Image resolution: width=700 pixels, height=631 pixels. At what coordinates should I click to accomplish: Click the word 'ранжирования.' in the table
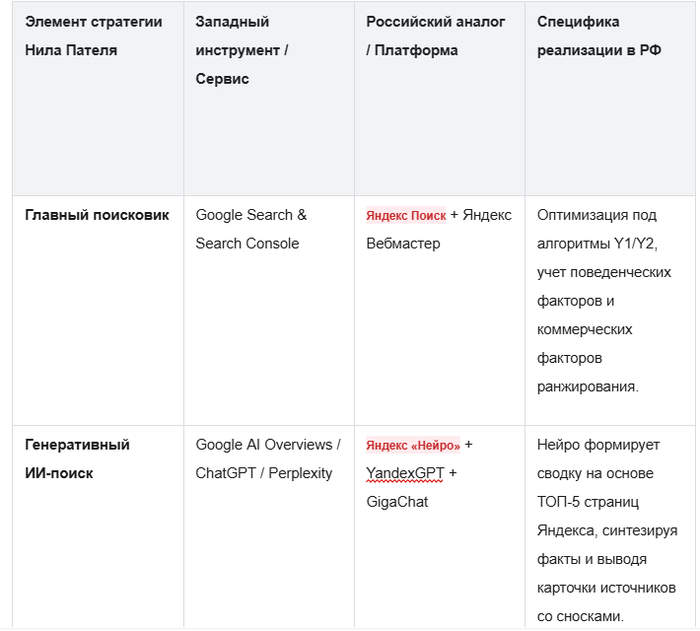[x=588, y=387]
